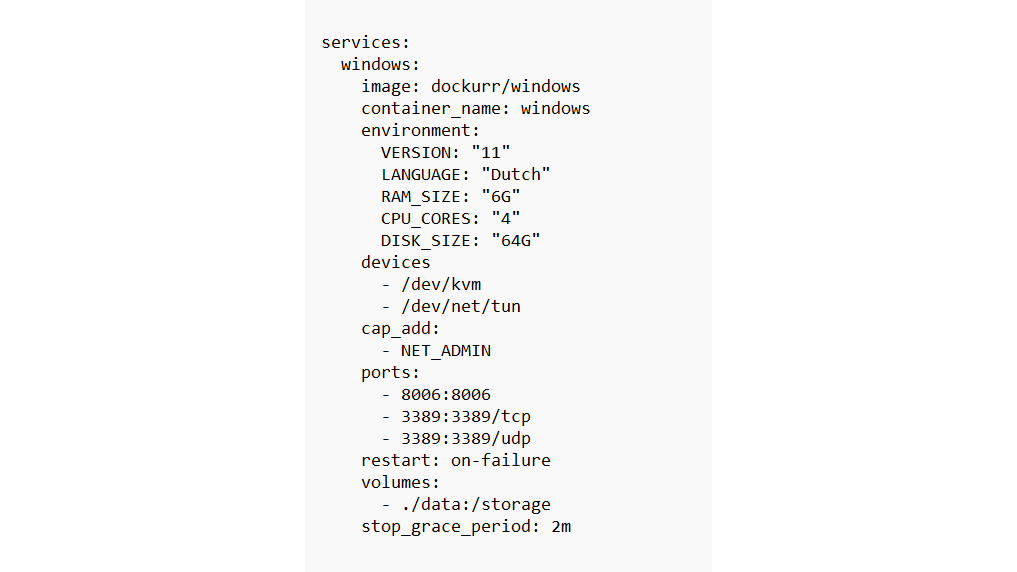Click the '/dev/net/tun' device entry
The height and width of the screenshot is (572, 1017).
(460, 306)
